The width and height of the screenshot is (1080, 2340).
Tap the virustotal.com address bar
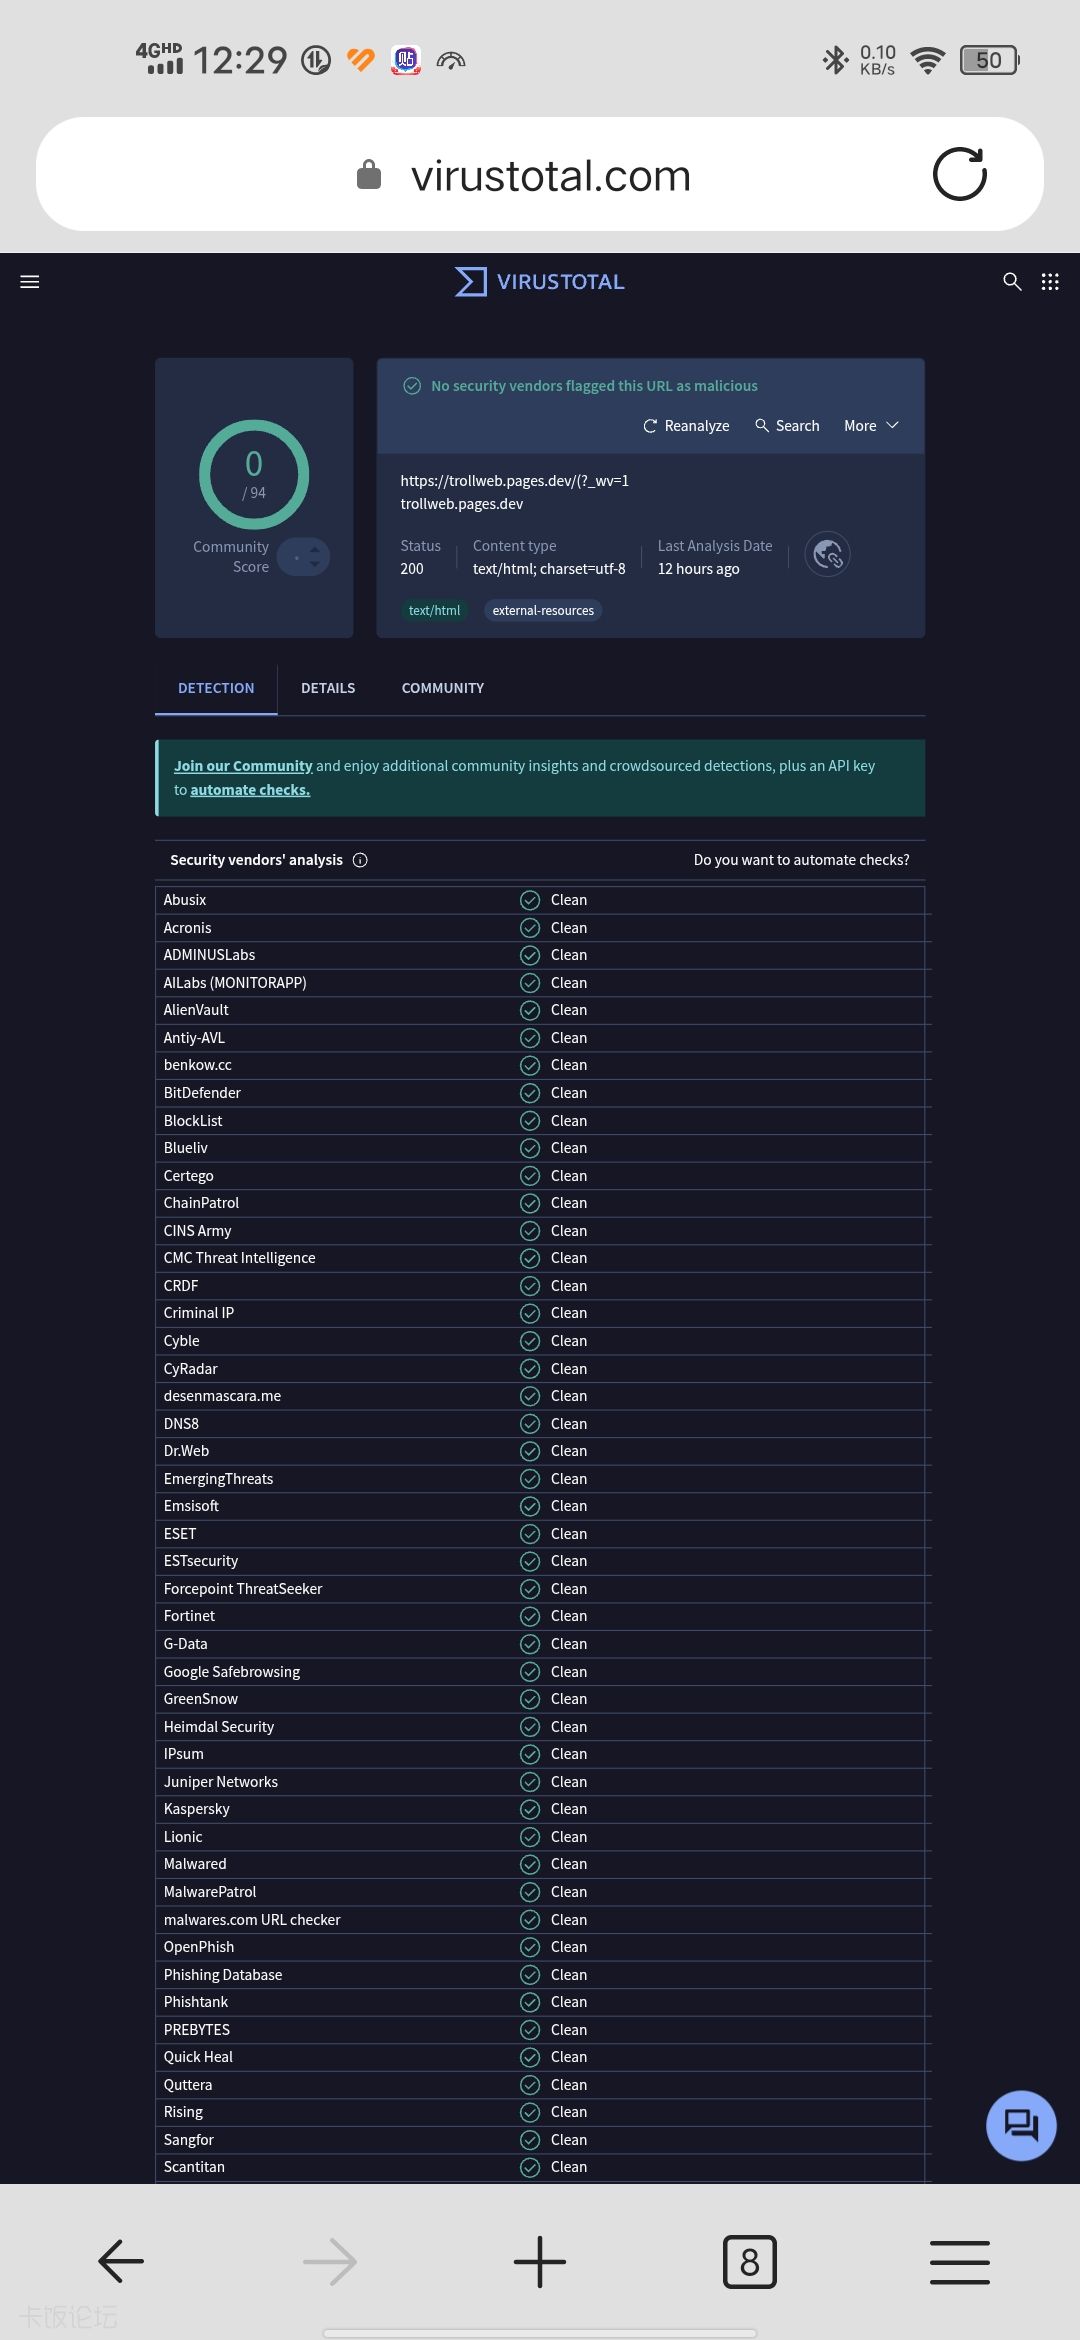pyautogui.click(x=550, y=176)
